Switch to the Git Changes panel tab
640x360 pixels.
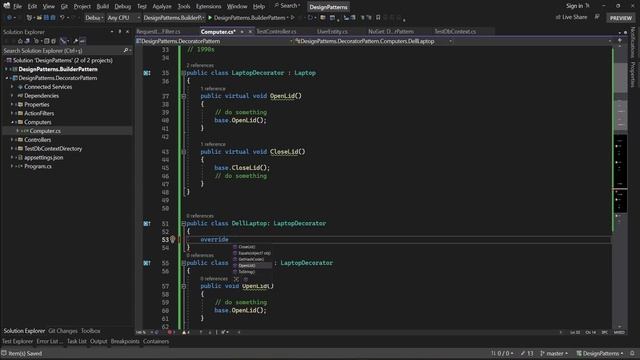coord(62,331)
